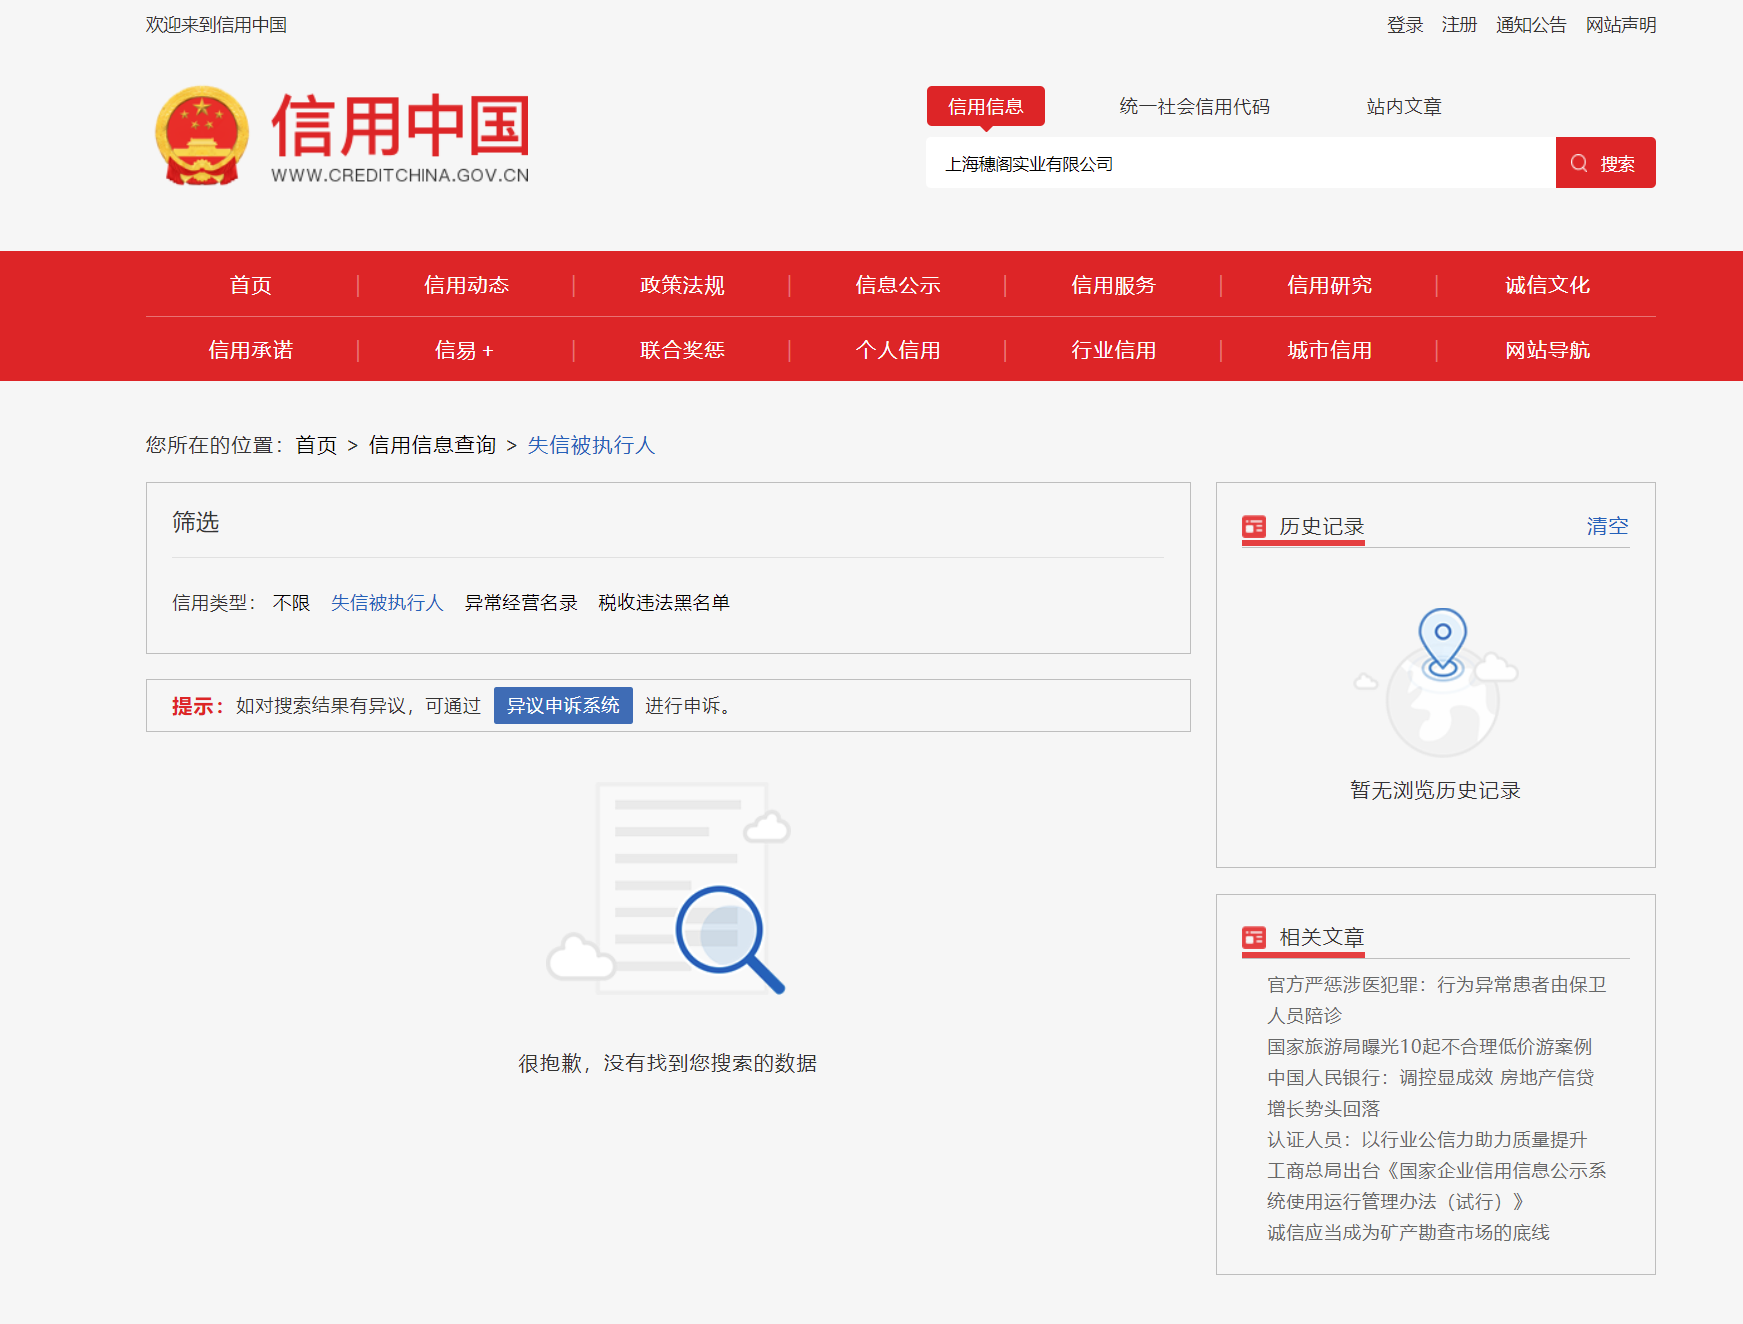Clear browsing history with 清空 link
The width and height of the screenshot is (1743, 1324).
click(x=1606, y=526)
